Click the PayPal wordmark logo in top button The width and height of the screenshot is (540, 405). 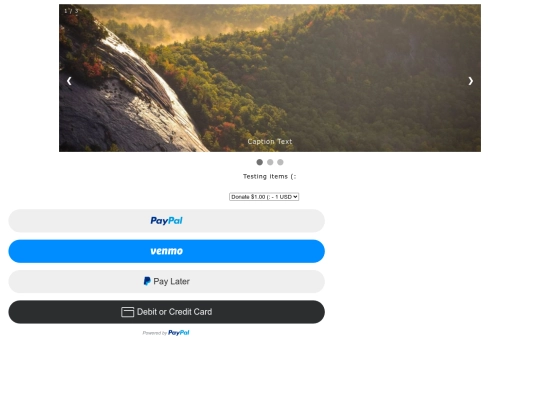[x=166, y=221]
